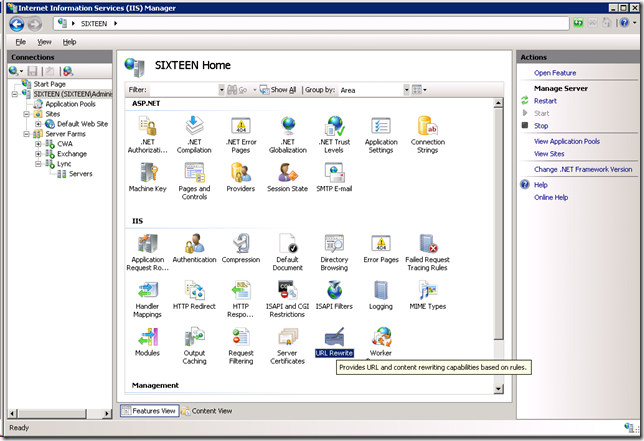This screenshot has width=644, height=441.
Task: Open the View menu
Action: (x=45, y=42)
